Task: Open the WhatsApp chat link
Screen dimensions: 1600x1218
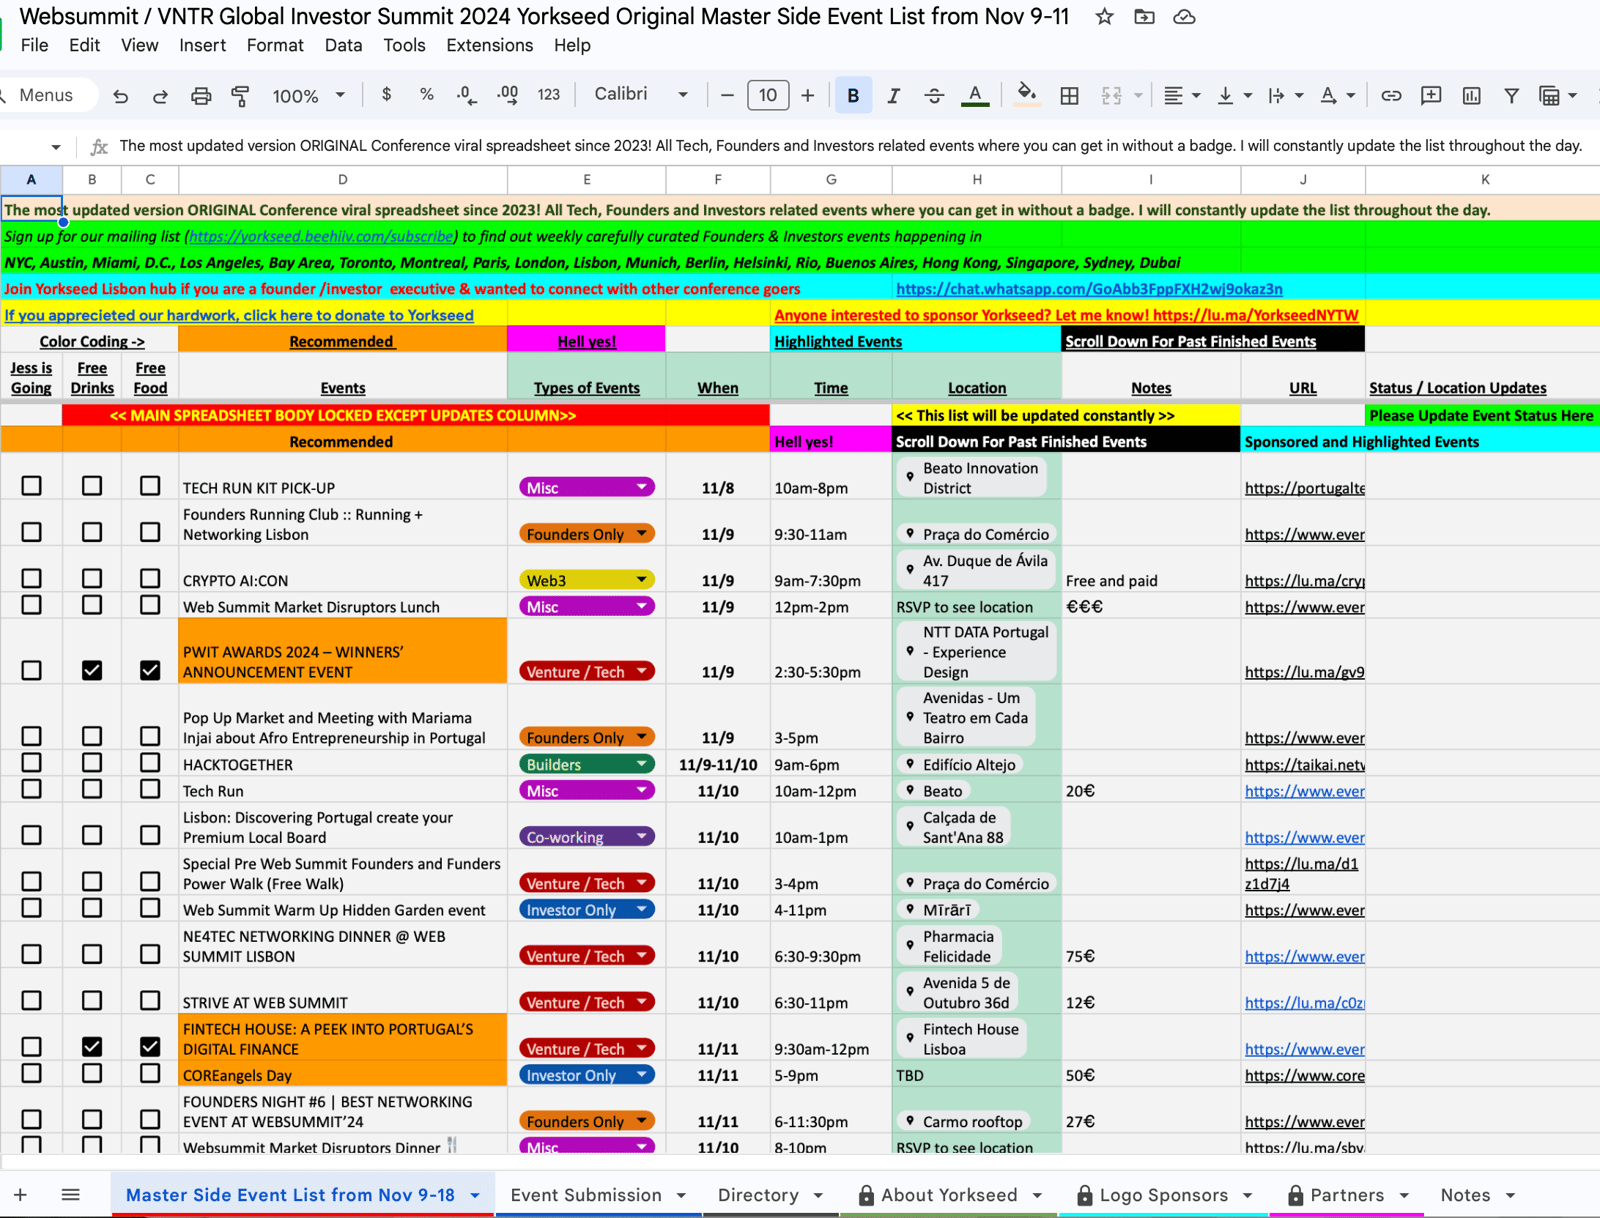Action: [1089, 289]
